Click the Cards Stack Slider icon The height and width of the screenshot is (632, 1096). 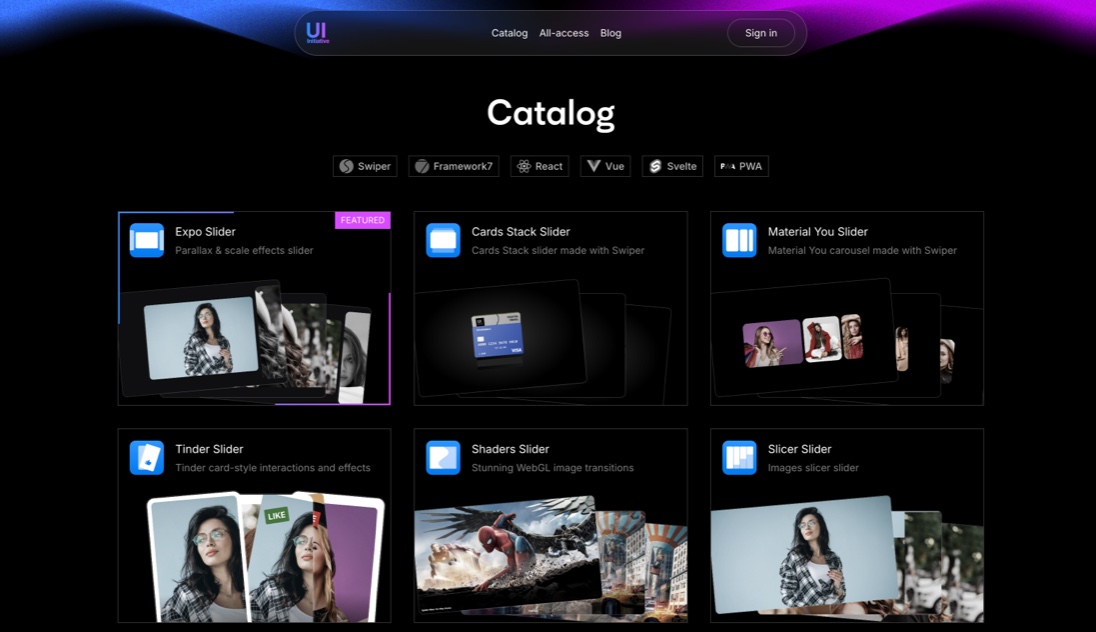point(443,240)
